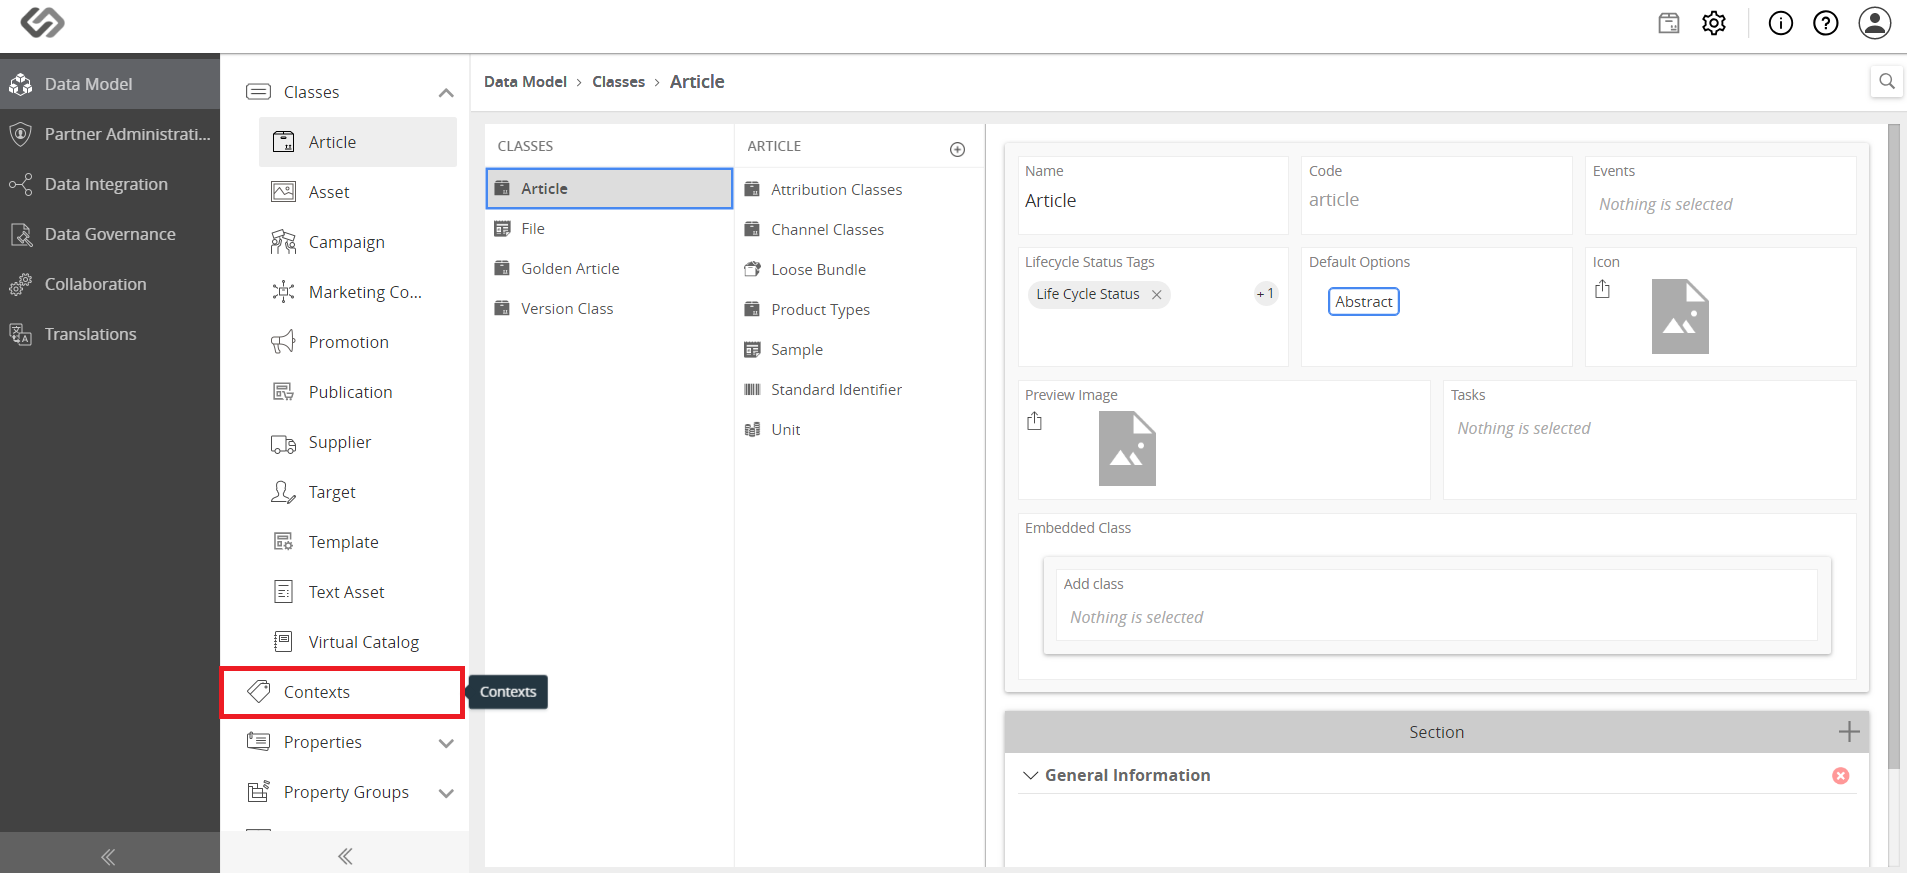This screenshot has height=873, width=1907.
Task: Add a new section with plus icon
Action: click(1849, 732)
